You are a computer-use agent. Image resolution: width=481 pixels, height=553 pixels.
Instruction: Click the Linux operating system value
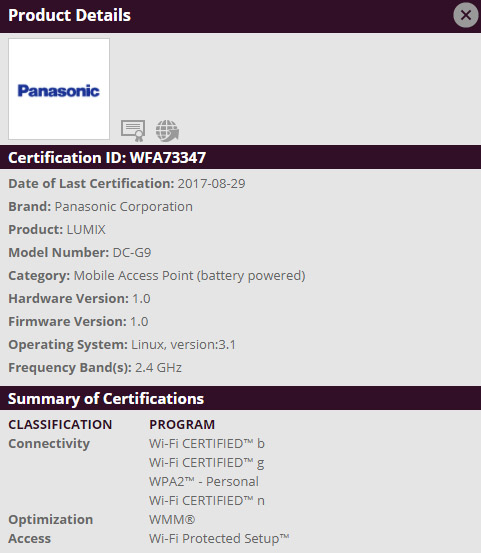tap(183, 345)
